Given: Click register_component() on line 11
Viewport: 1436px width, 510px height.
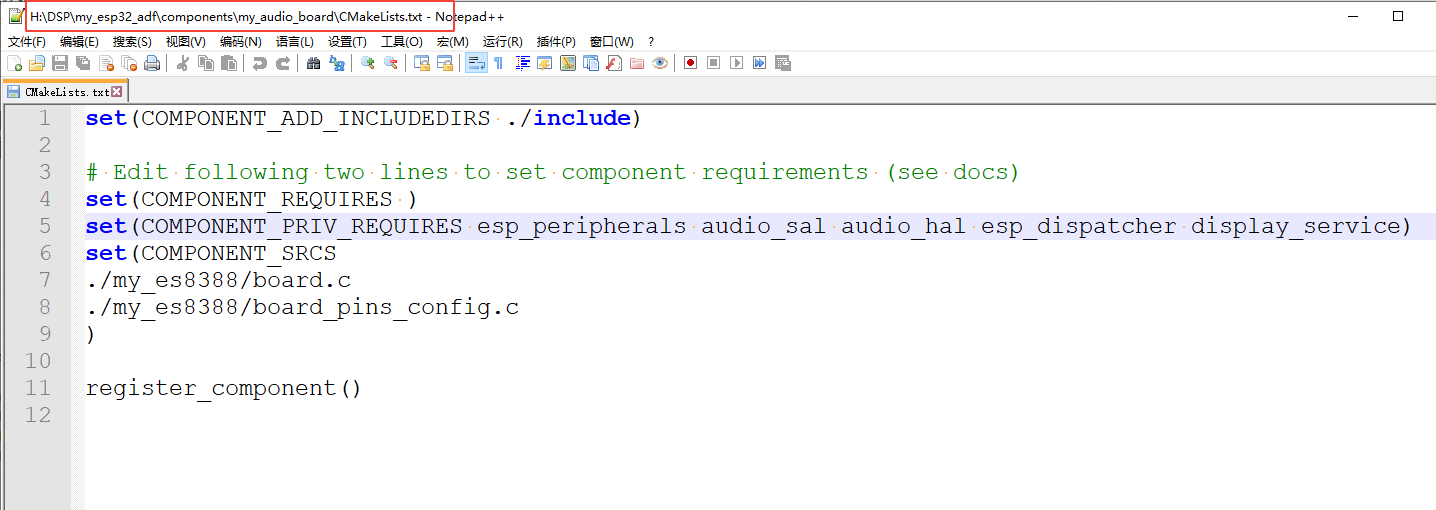Looking at the screenshot, I should (223, 388).
